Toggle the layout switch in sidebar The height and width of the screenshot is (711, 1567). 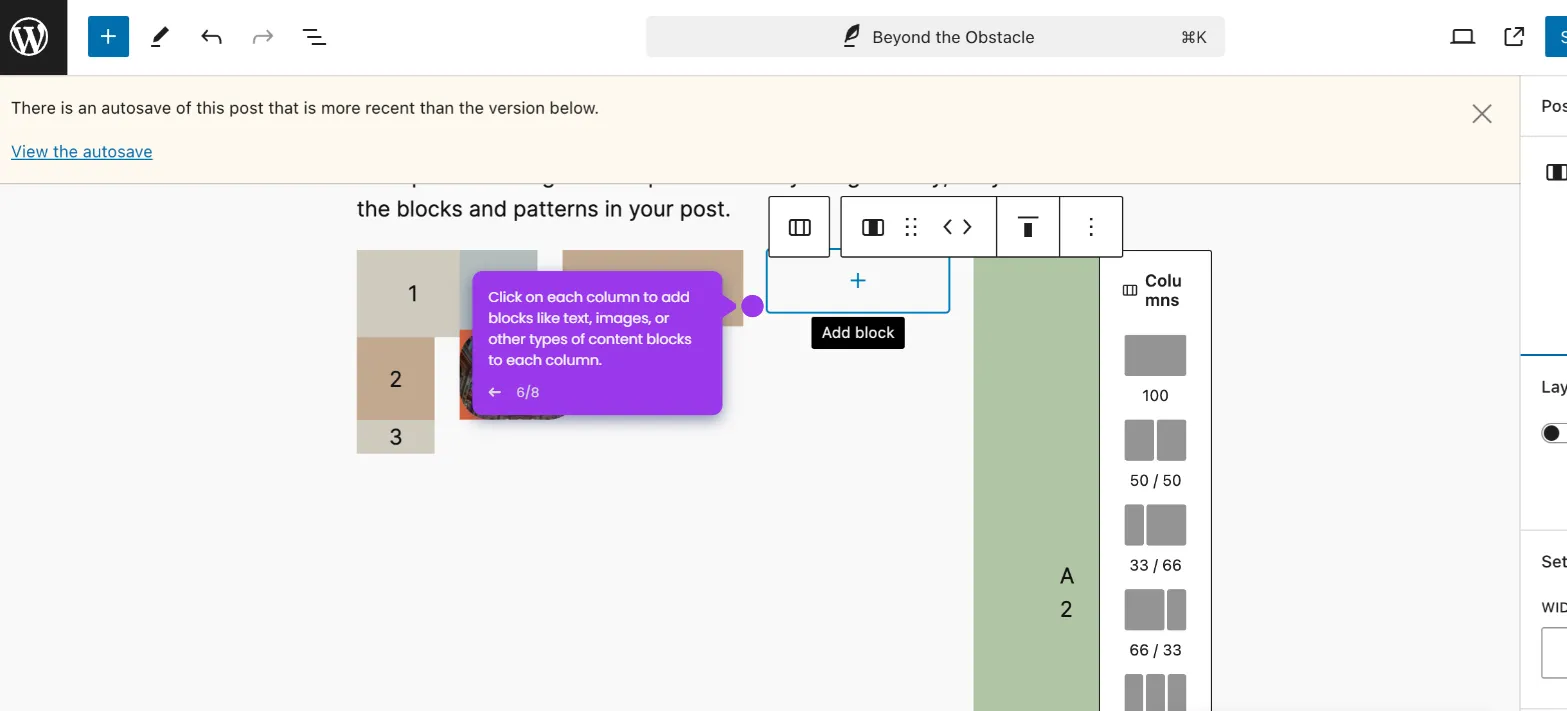click(x=1554, y=433)
